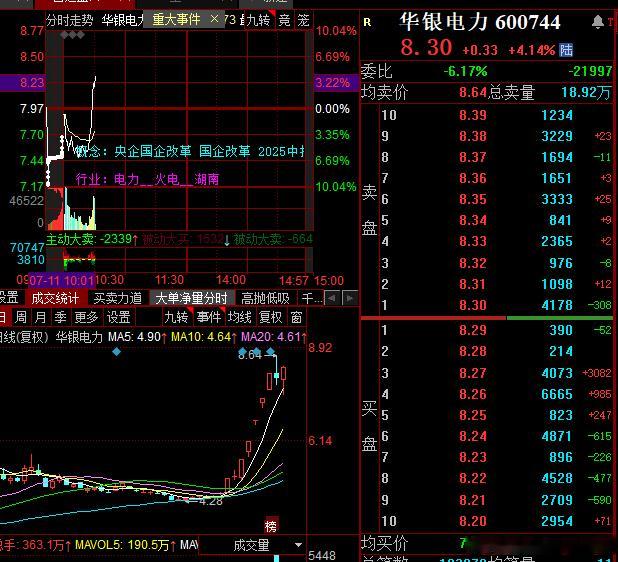Image resolution: width=618 pixels, height=562 pixels.
Task: Click the MA20: 4.61 indicator label
Action: [x=274, y=337]
